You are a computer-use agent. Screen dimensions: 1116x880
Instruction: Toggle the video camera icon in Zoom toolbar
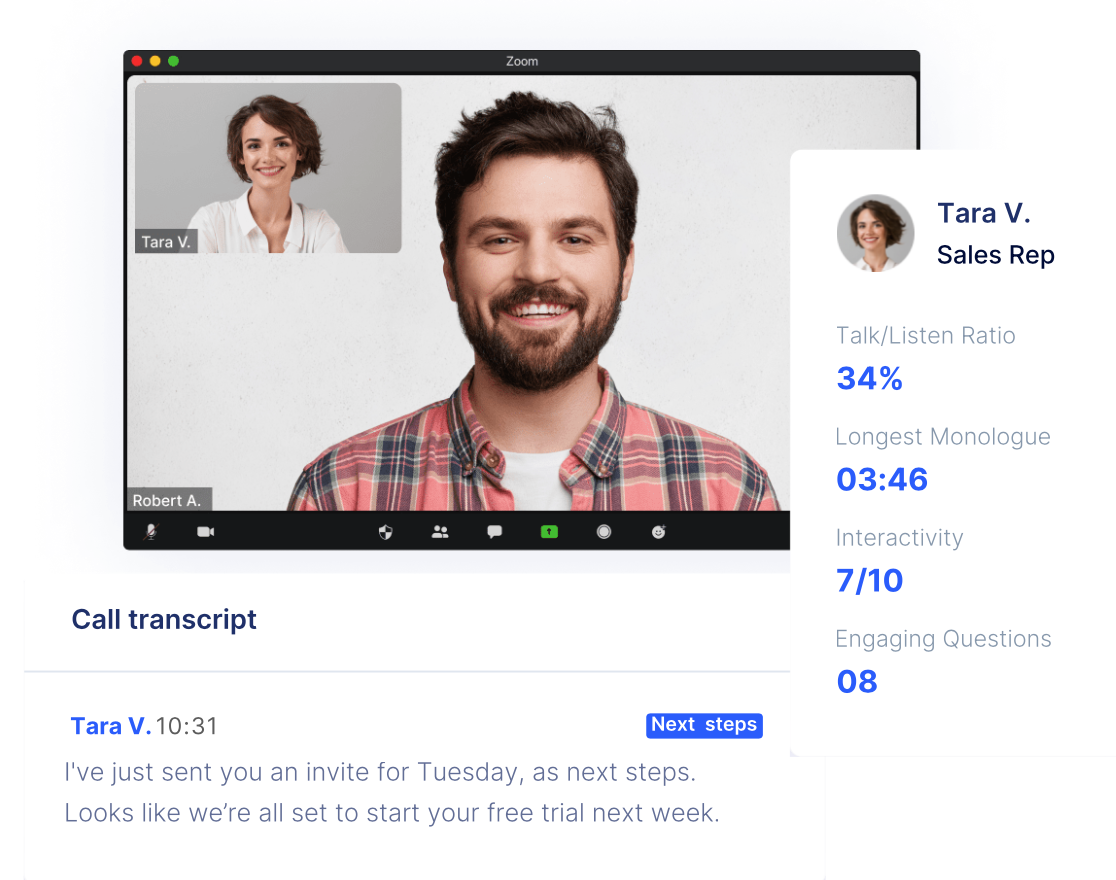[206, 532]
